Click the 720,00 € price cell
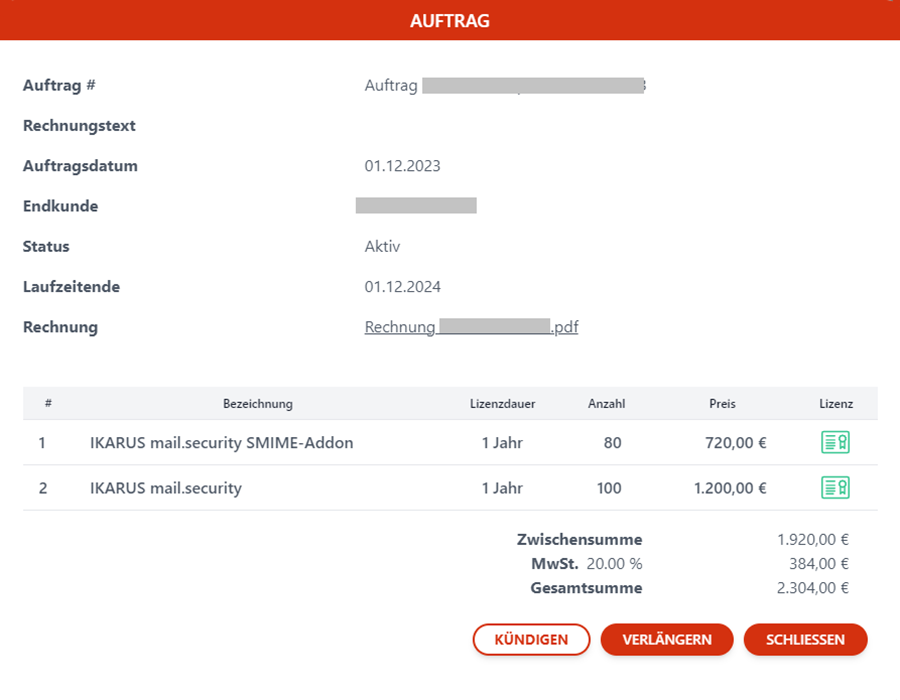Viewport: 900px width, 700px height. tap(736, 443)
